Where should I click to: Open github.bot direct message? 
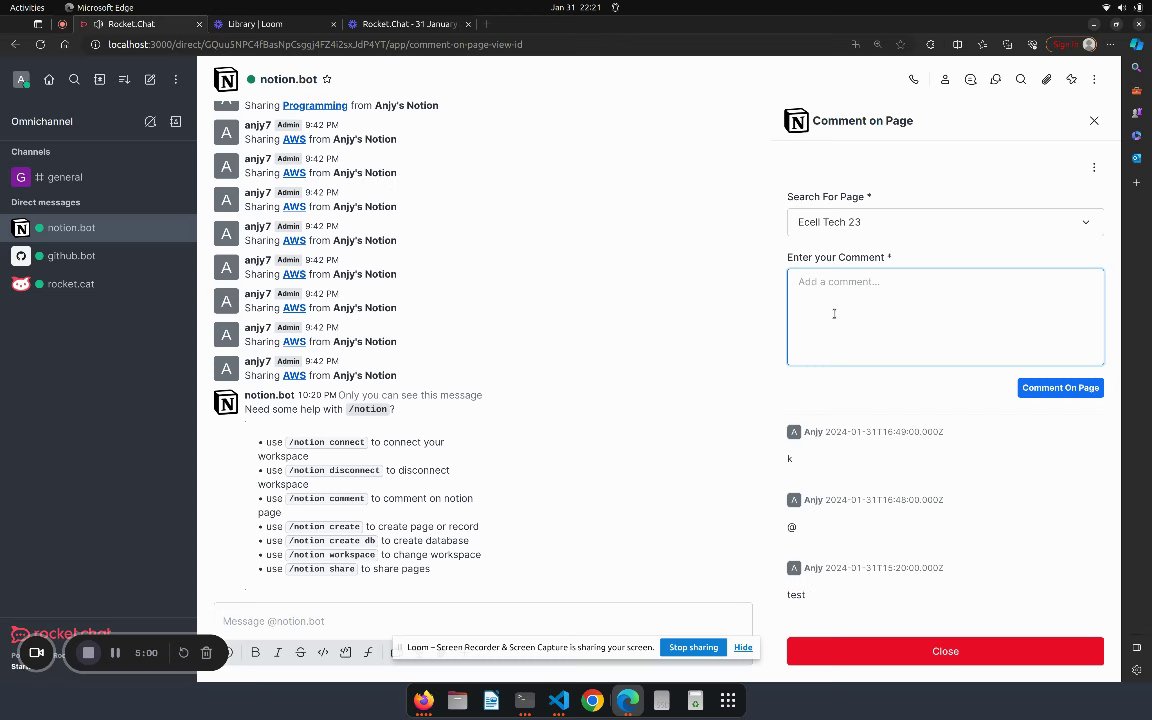point(98,256)
